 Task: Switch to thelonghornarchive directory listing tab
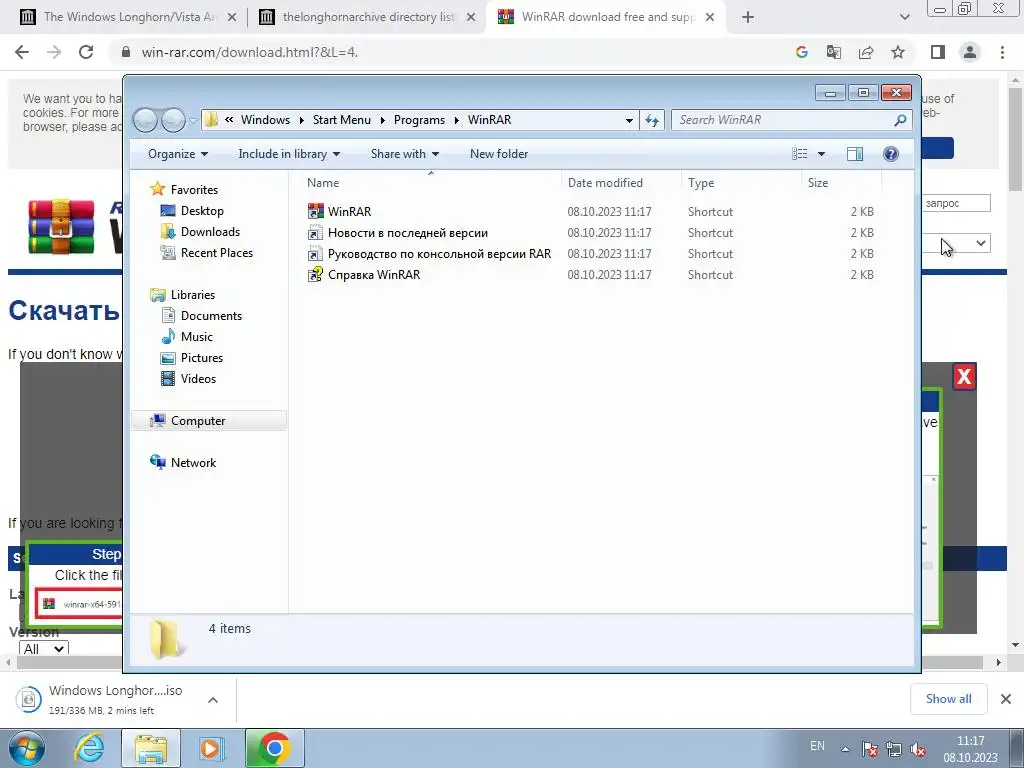coord(368,17)
